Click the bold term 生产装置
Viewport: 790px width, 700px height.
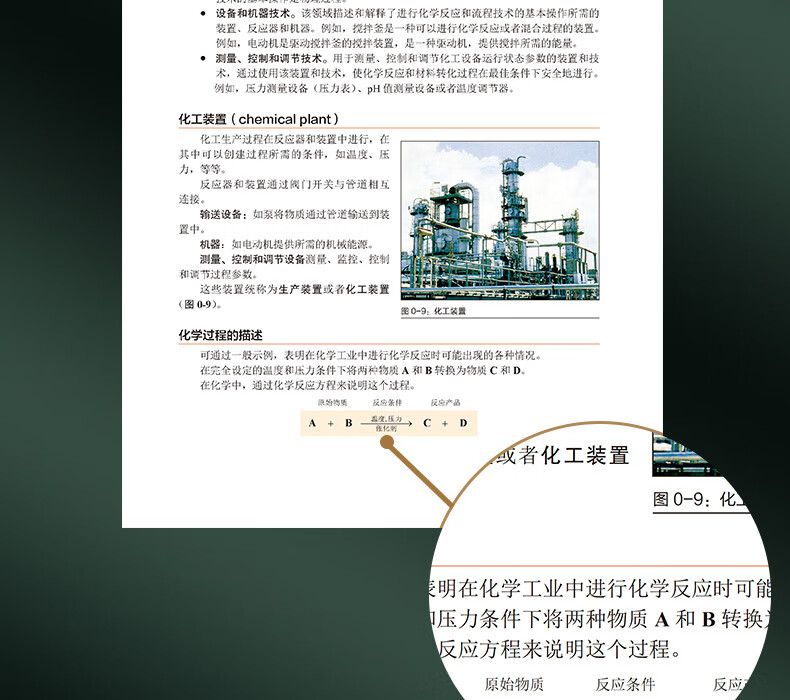[298, 289]
